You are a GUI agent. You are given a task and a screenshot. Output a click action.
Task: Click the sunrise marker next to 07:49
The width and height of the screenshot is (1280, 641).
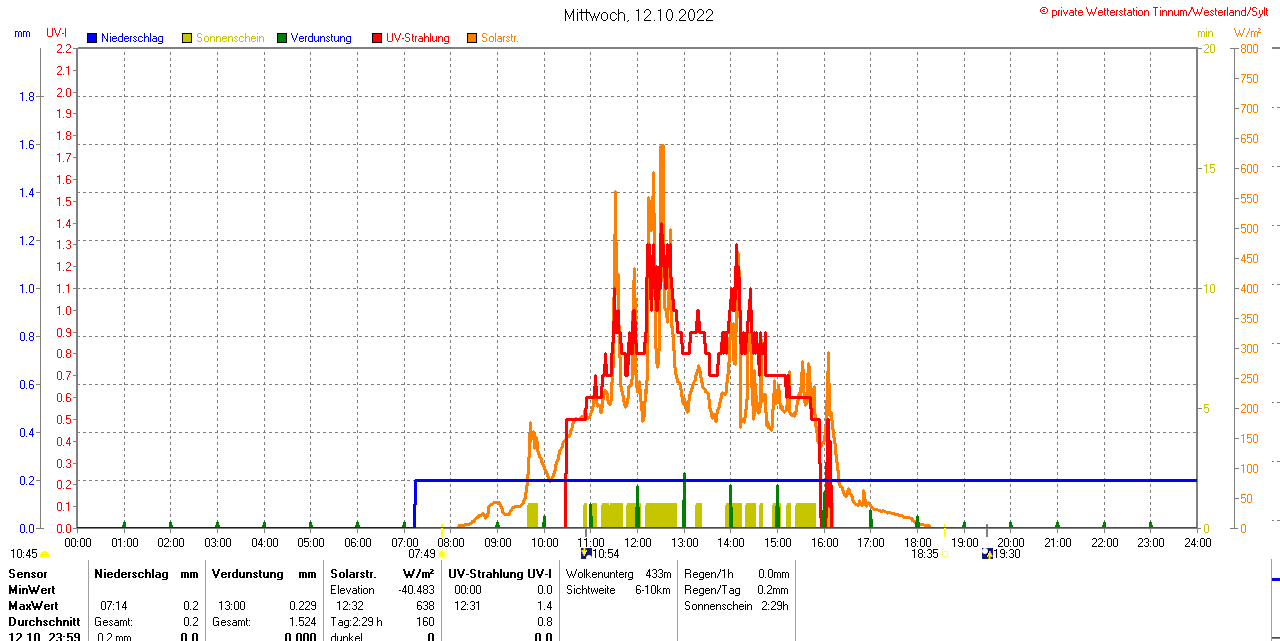[442, 554]
